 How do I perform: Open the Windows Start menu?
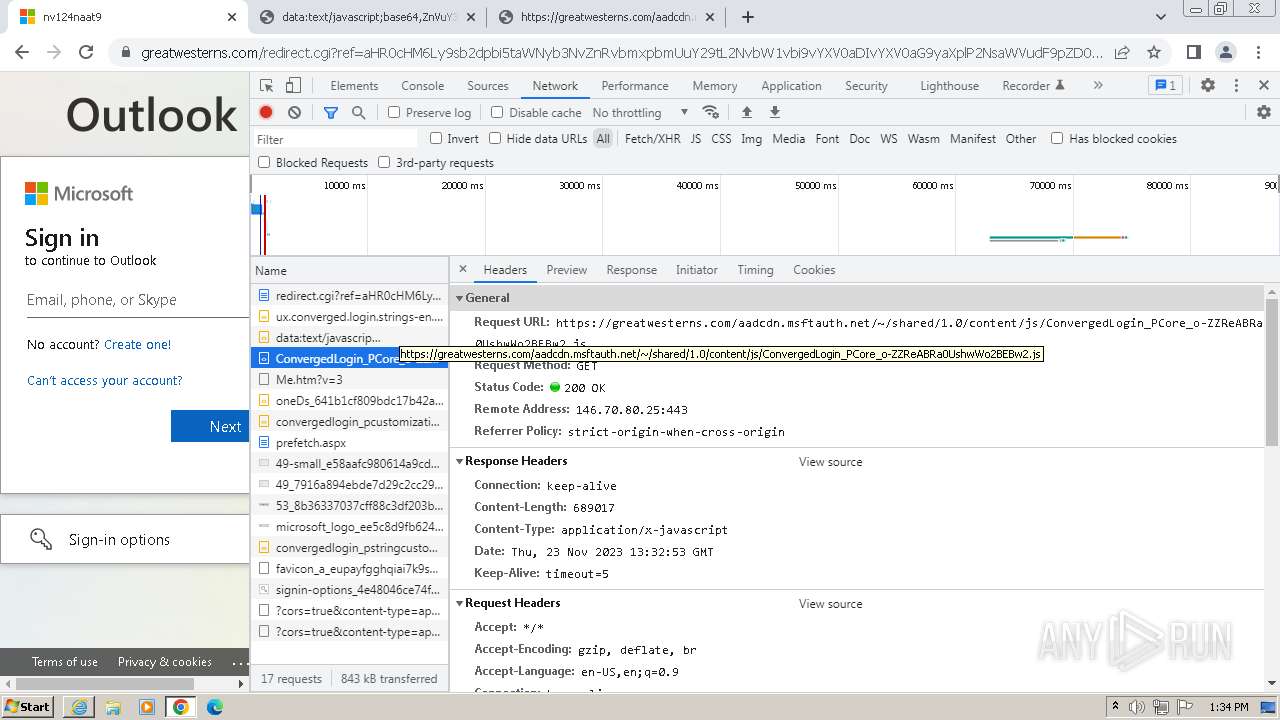point(28,707)
